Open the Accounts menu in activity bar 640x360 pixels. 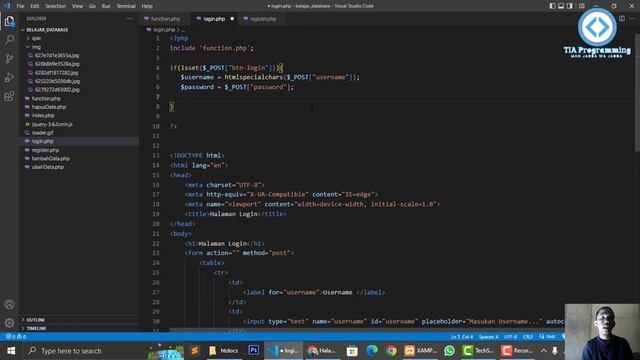[x=9, y=304]
